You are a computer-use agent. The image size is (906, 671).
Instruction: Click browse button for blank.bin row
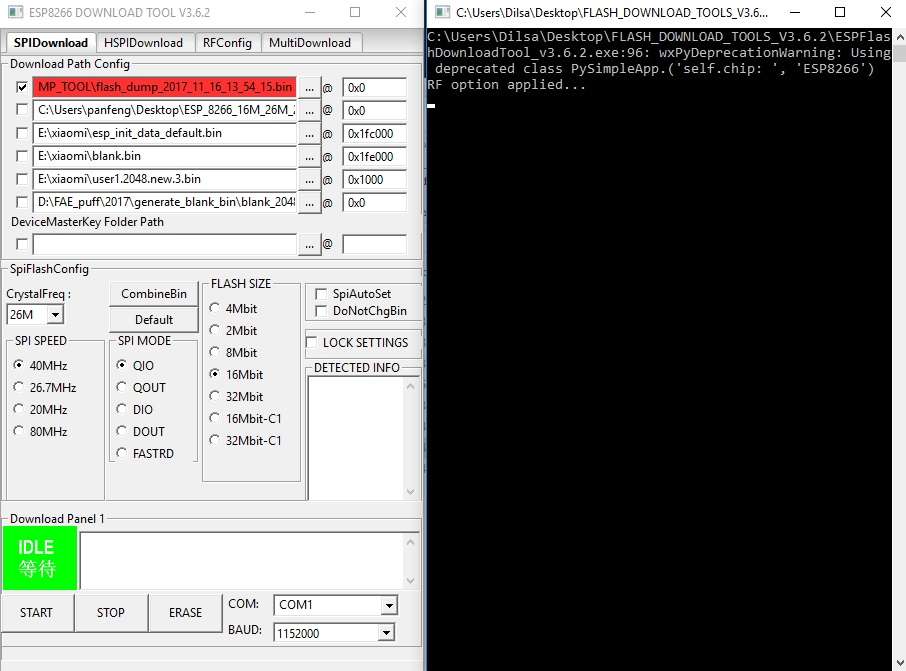tap(310, 157)
